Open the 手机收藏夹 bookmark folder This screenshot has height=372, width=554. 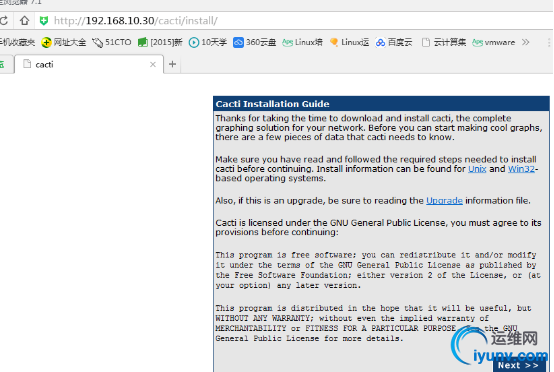(18, 42)
